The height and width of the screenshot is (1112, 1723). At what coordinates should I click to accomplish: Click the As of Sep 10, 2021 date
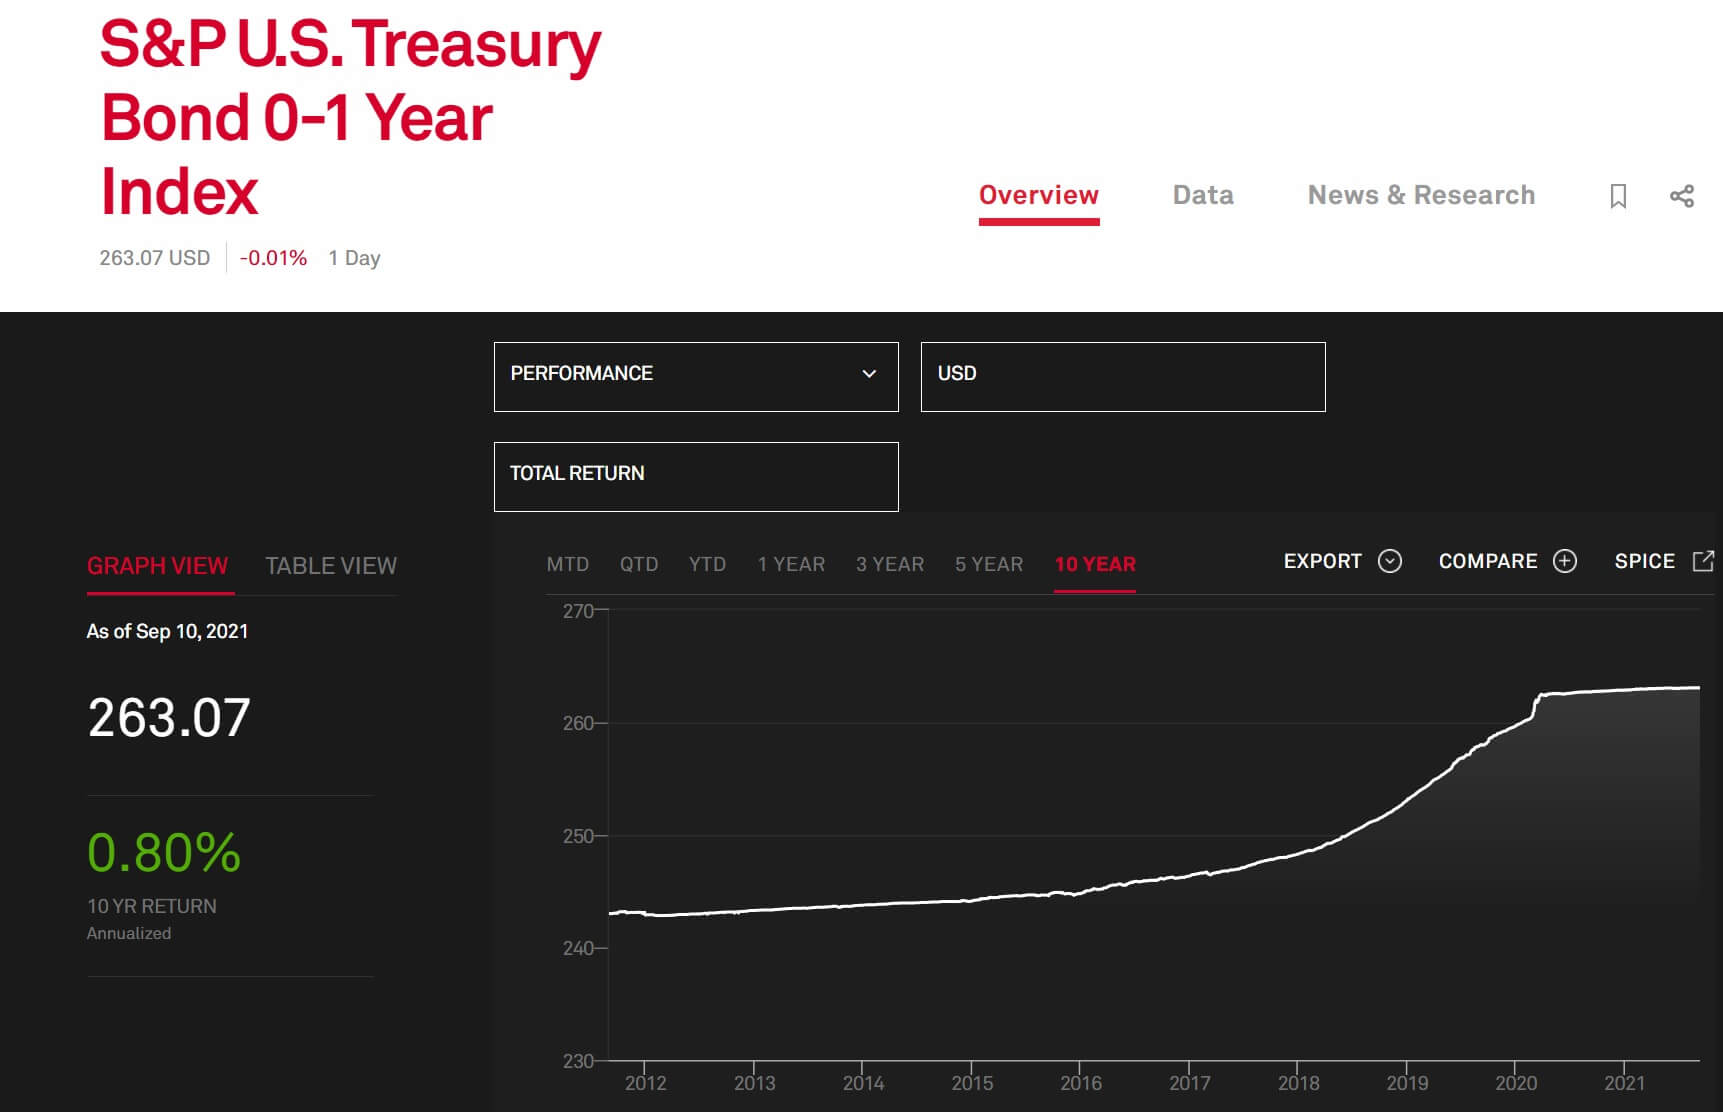pyautogui.click(x=167, y=631)
